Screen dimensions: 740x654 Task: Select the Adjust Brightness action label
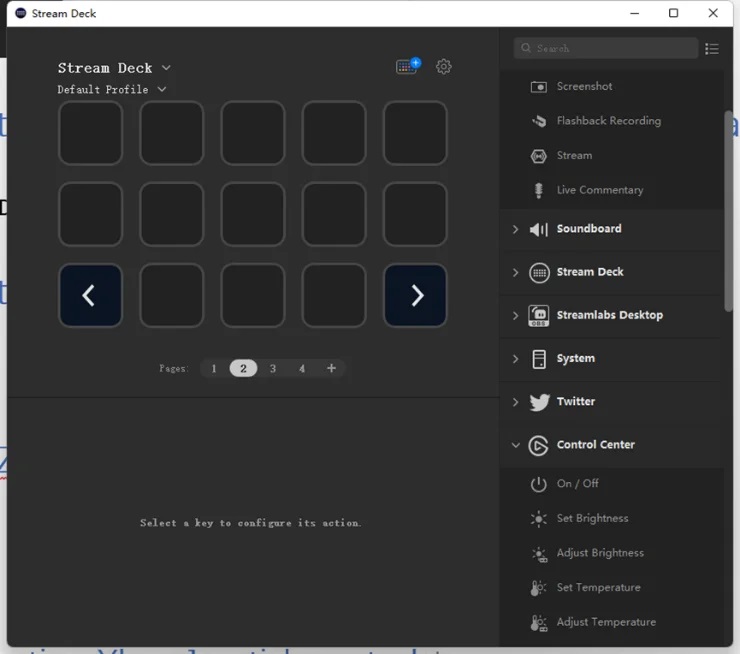tap(600, 553)
